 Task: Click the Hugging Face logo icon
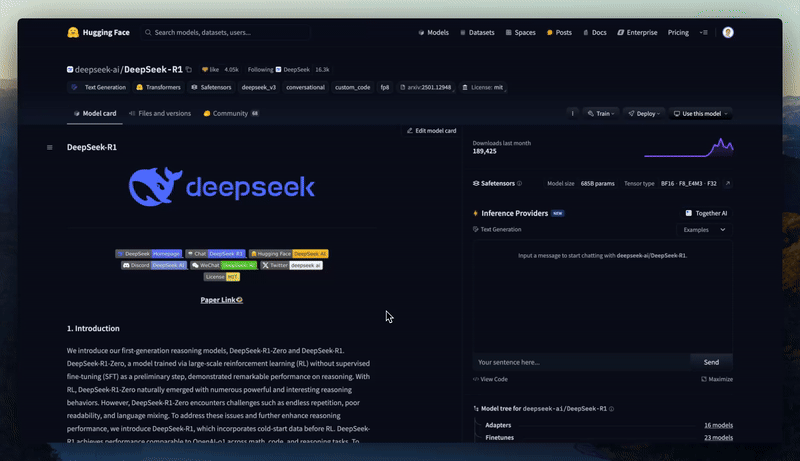click(x=73, y=32)
